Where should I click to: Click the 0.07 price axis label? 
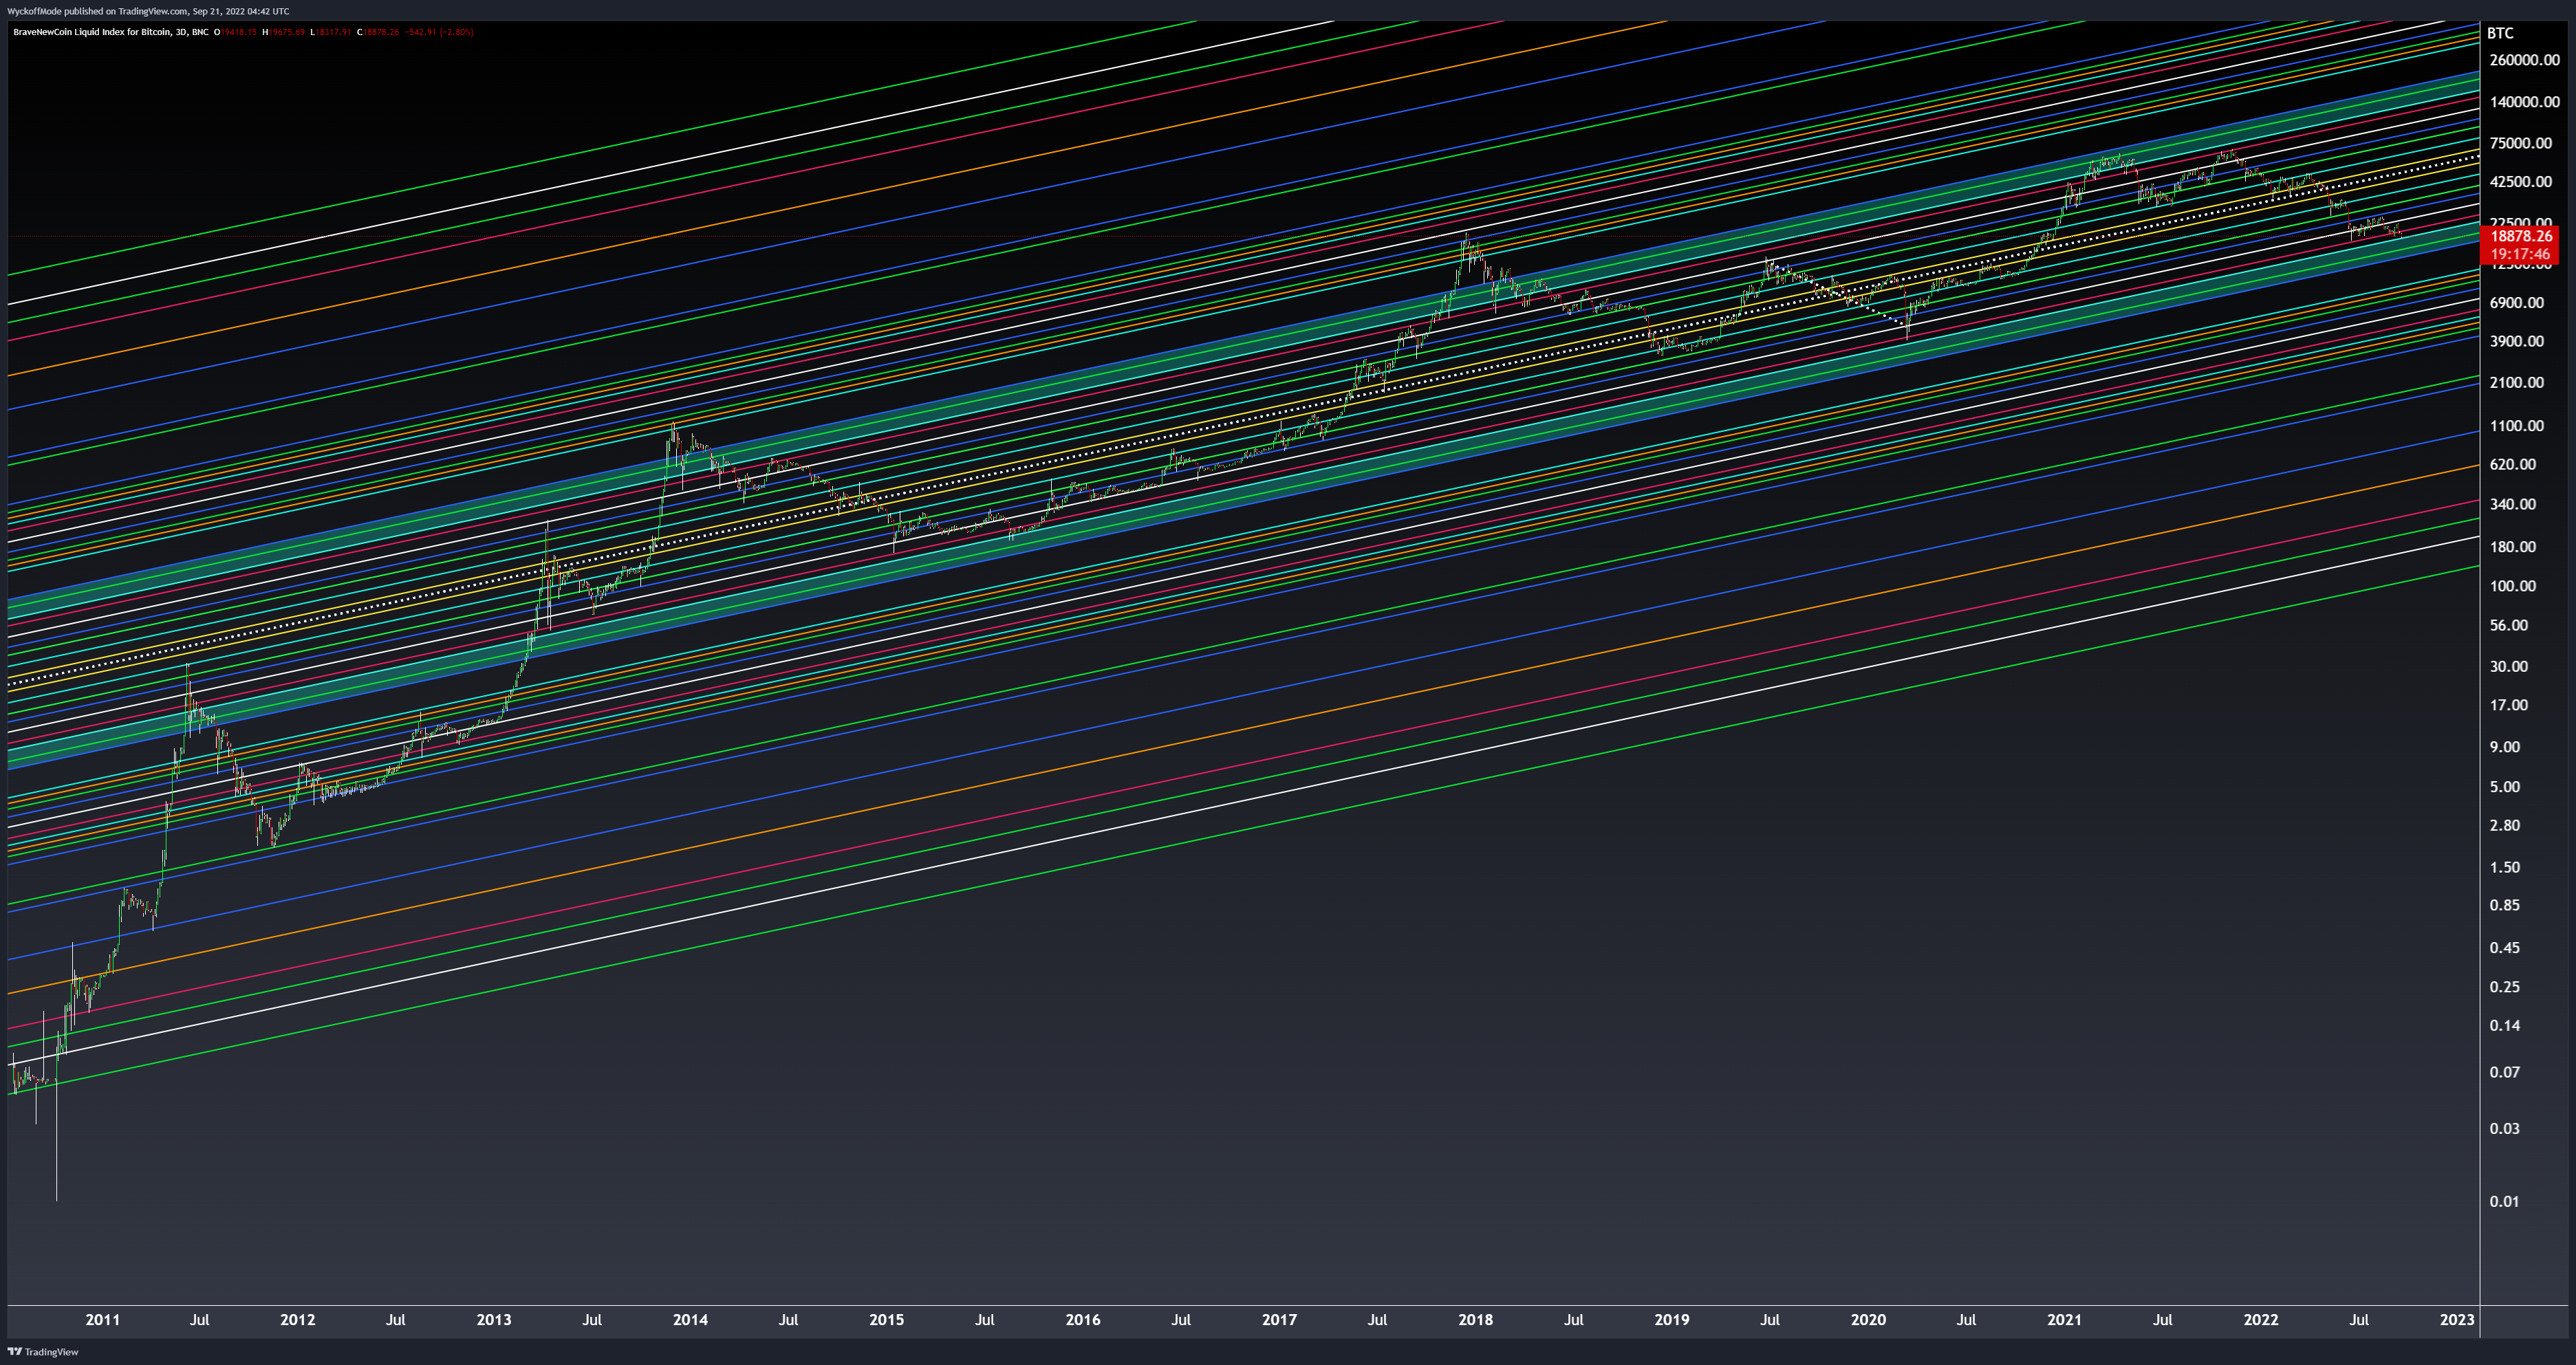(x=2504, y=1072)
